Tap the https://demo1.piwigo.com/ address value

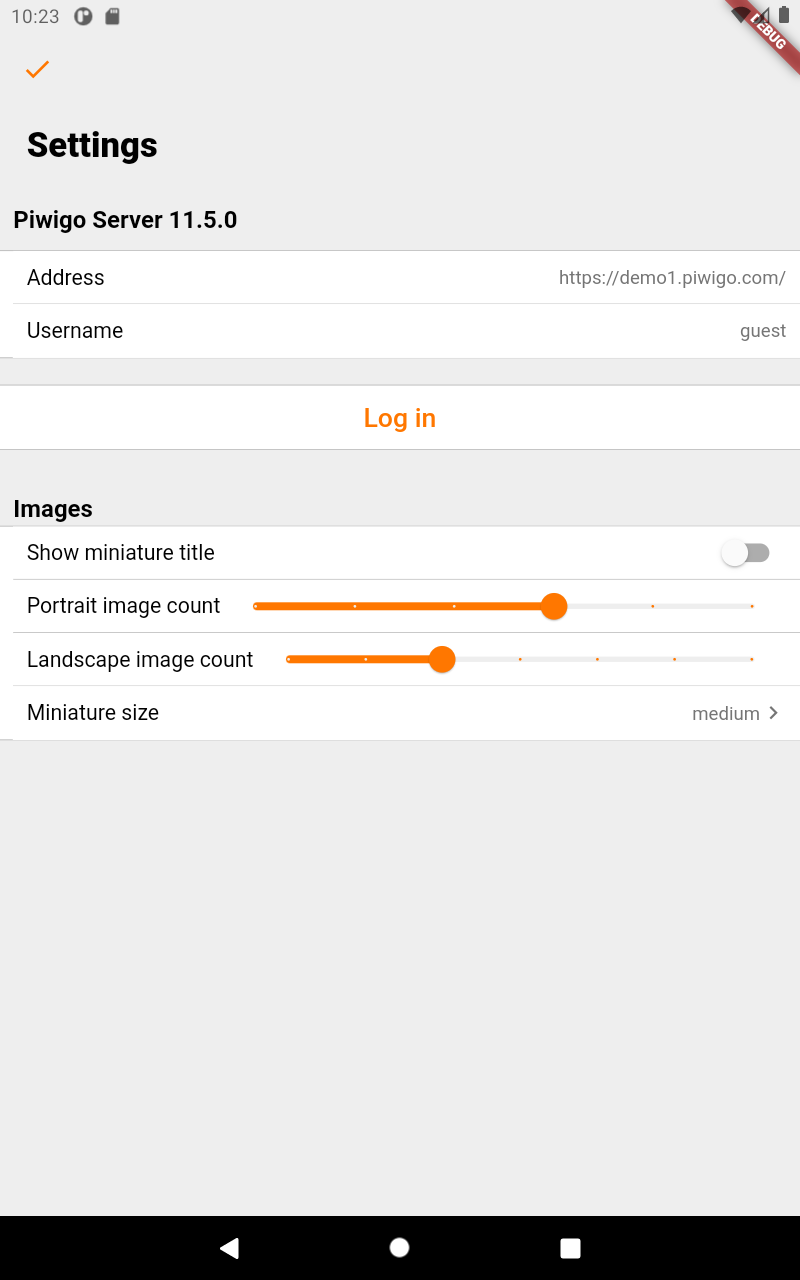pos(672,278)
